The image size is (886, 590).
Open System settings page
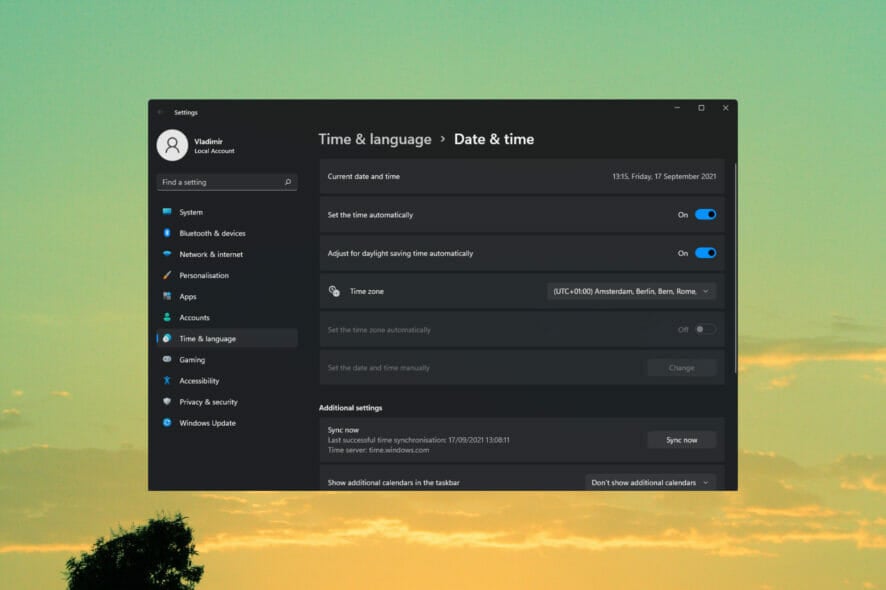tap(227, 212)
